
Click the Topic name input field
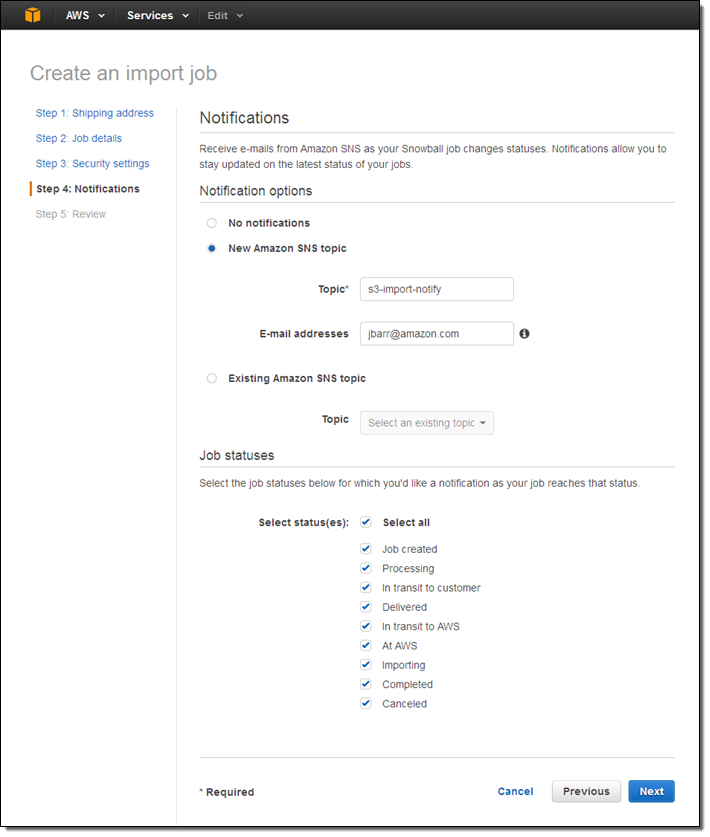coord(437,289)
